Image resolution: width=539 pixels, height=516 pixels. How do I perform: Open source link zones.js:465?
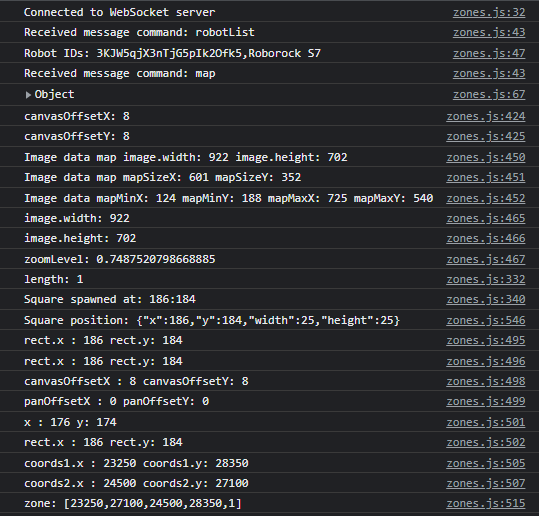(x=486, y=218)
